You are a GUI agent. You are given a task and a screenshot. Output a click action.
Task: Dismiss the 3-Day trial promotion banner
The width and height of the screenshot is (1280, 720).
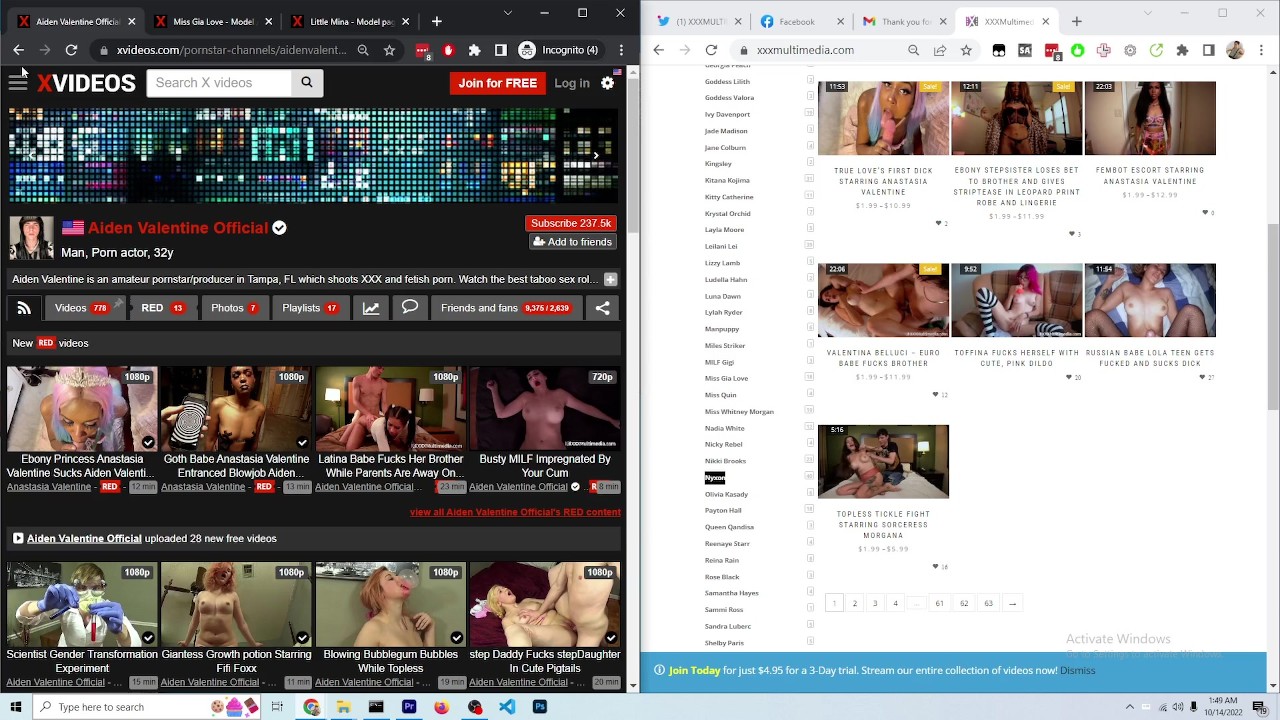point(1077,670)
